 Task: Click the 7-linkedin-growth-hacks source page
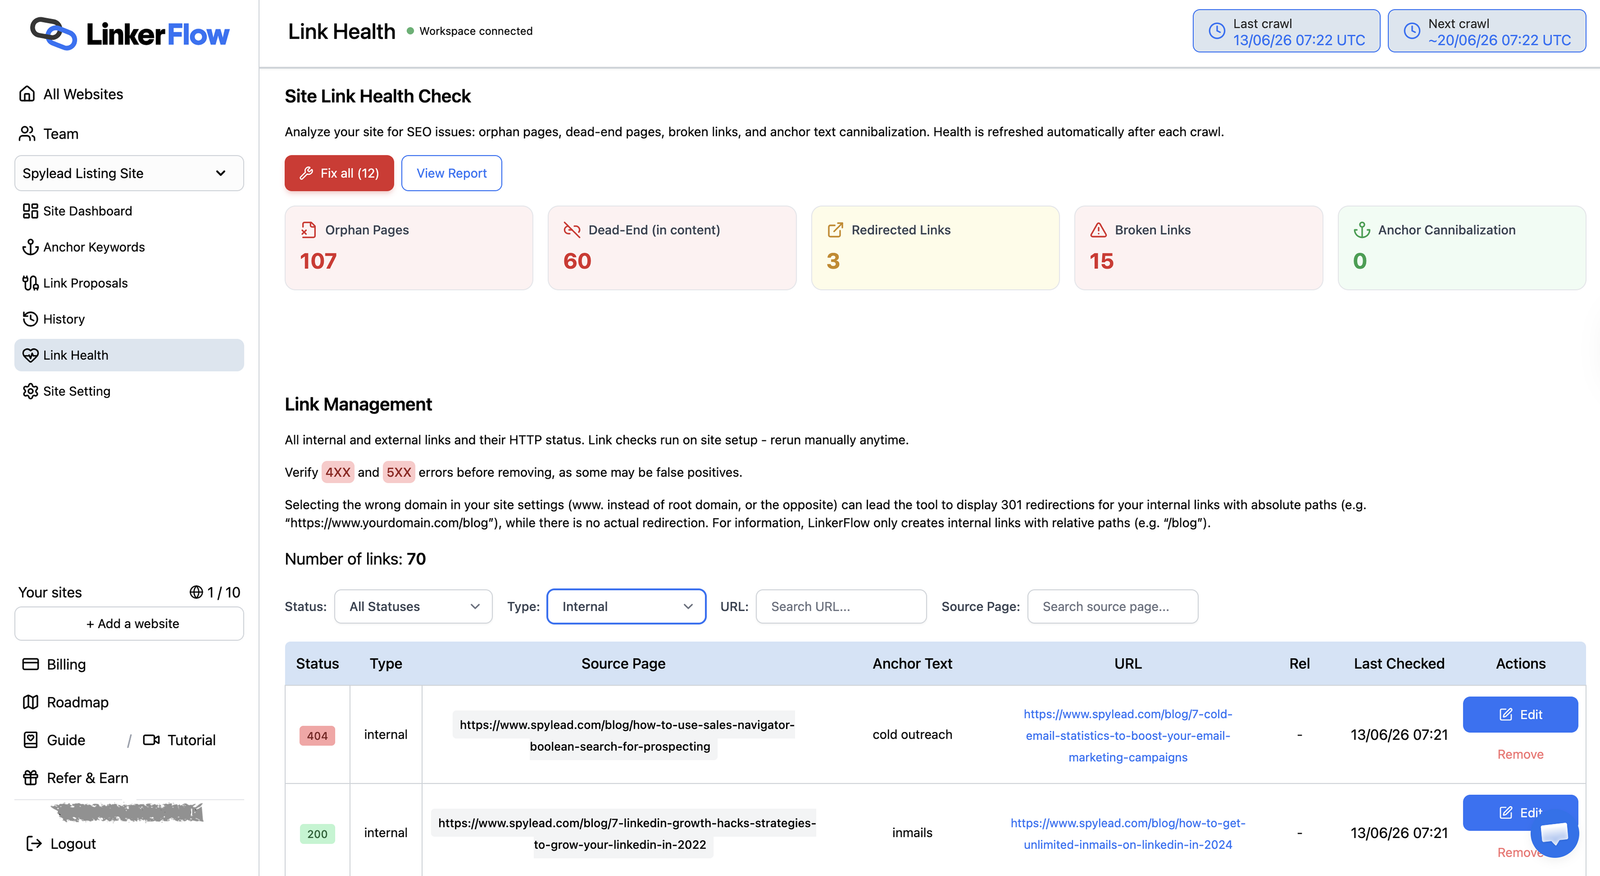tap(623, 834)
